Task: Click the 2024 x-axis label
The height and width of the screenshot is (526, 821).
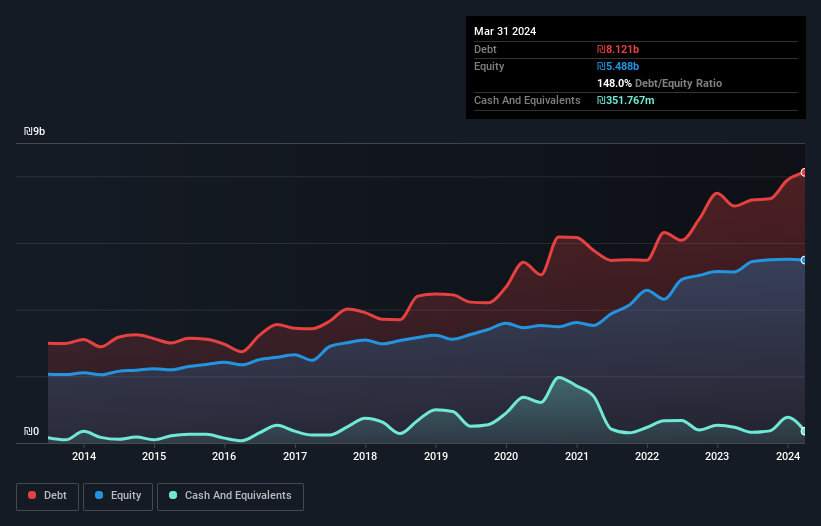Action: click(x=787, y=456)
